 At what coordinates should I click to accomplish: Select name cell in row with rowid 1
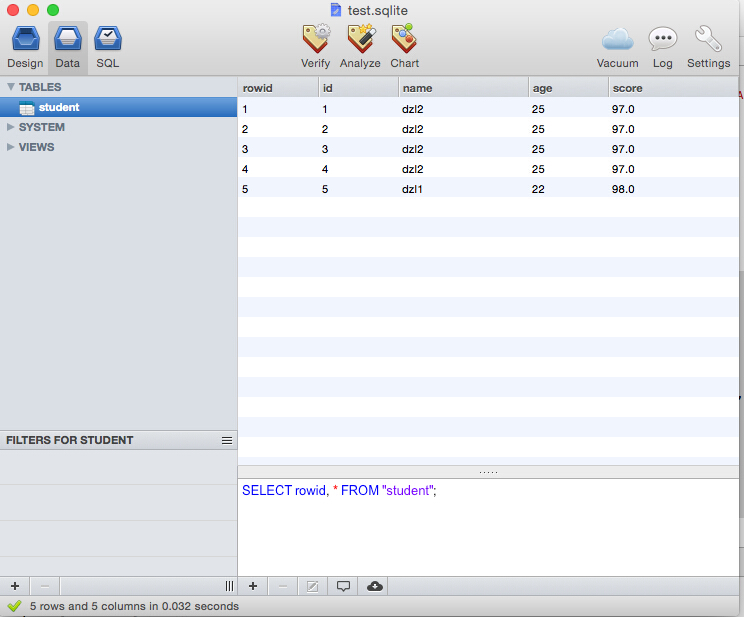coord(464,109)
